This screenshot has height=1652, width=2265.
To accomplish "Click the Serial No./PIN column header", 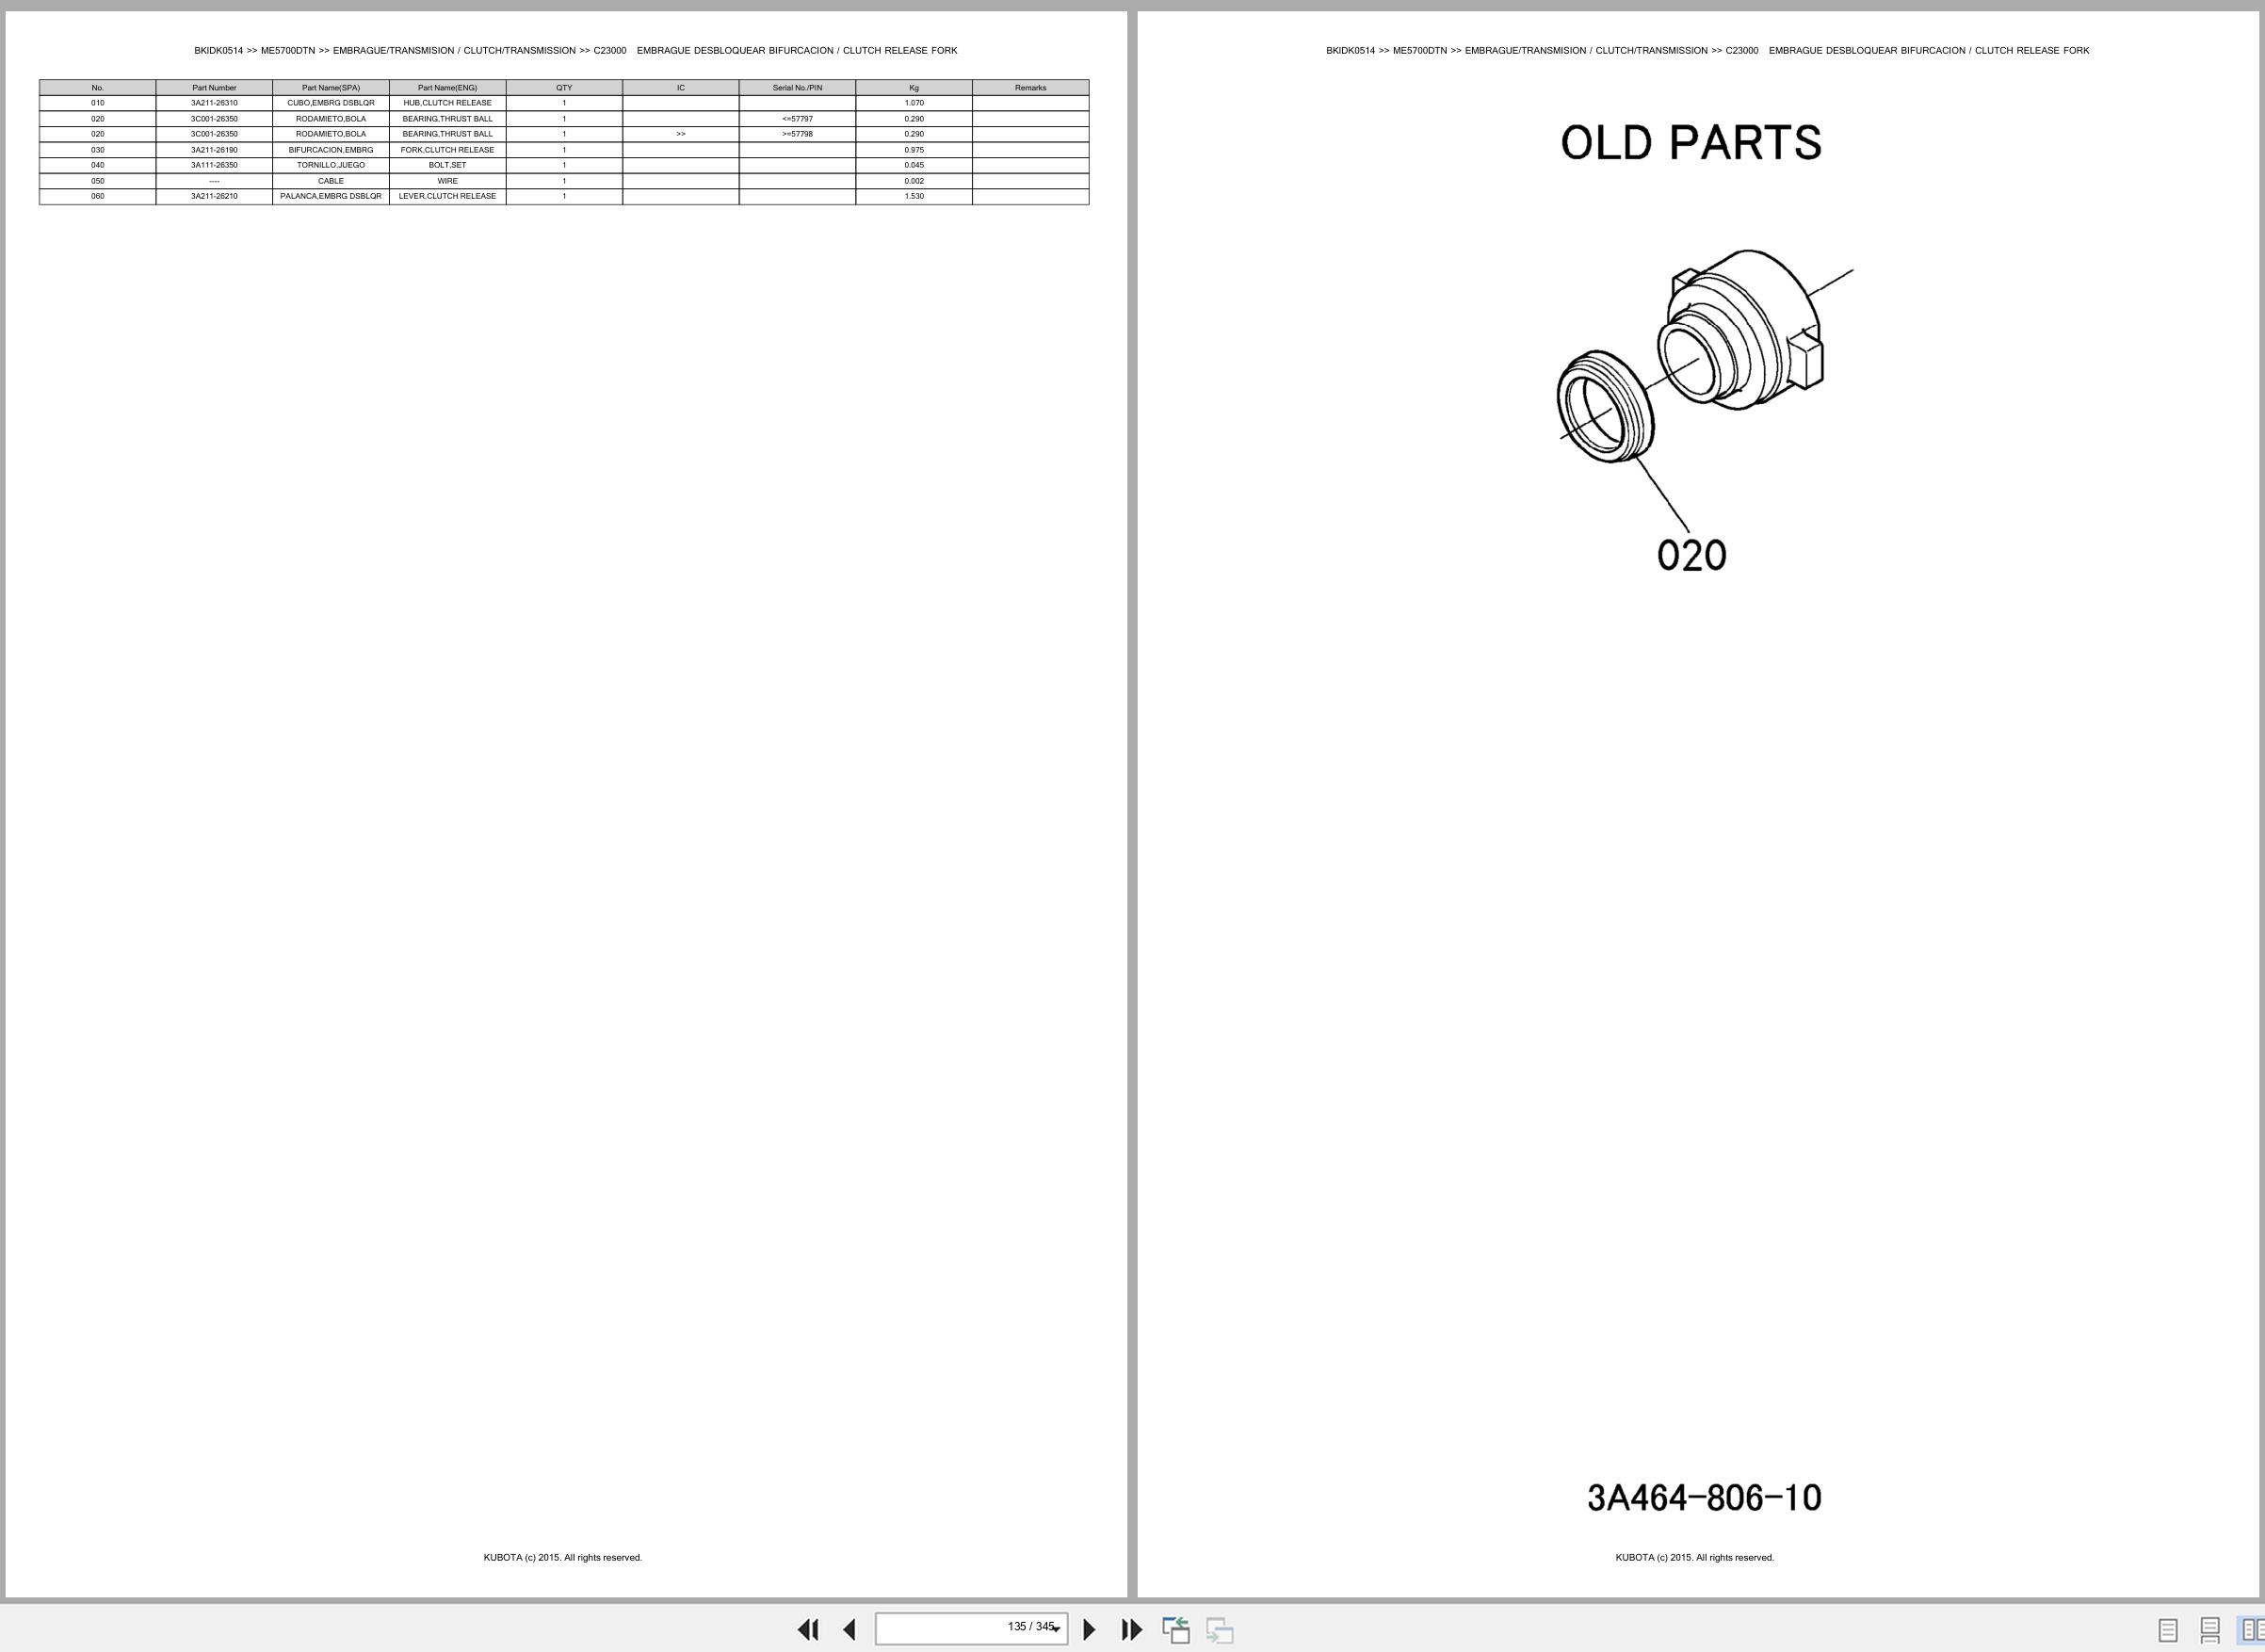I will 797,88.
